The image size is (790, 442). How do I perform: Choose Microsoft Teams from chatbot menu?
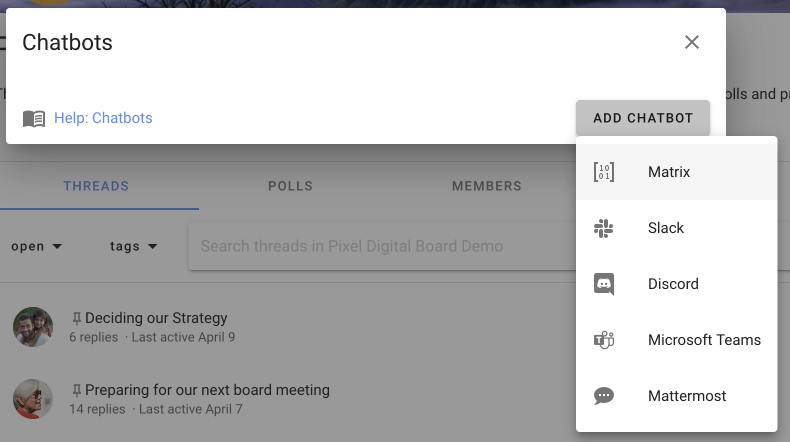click(677, 340)
